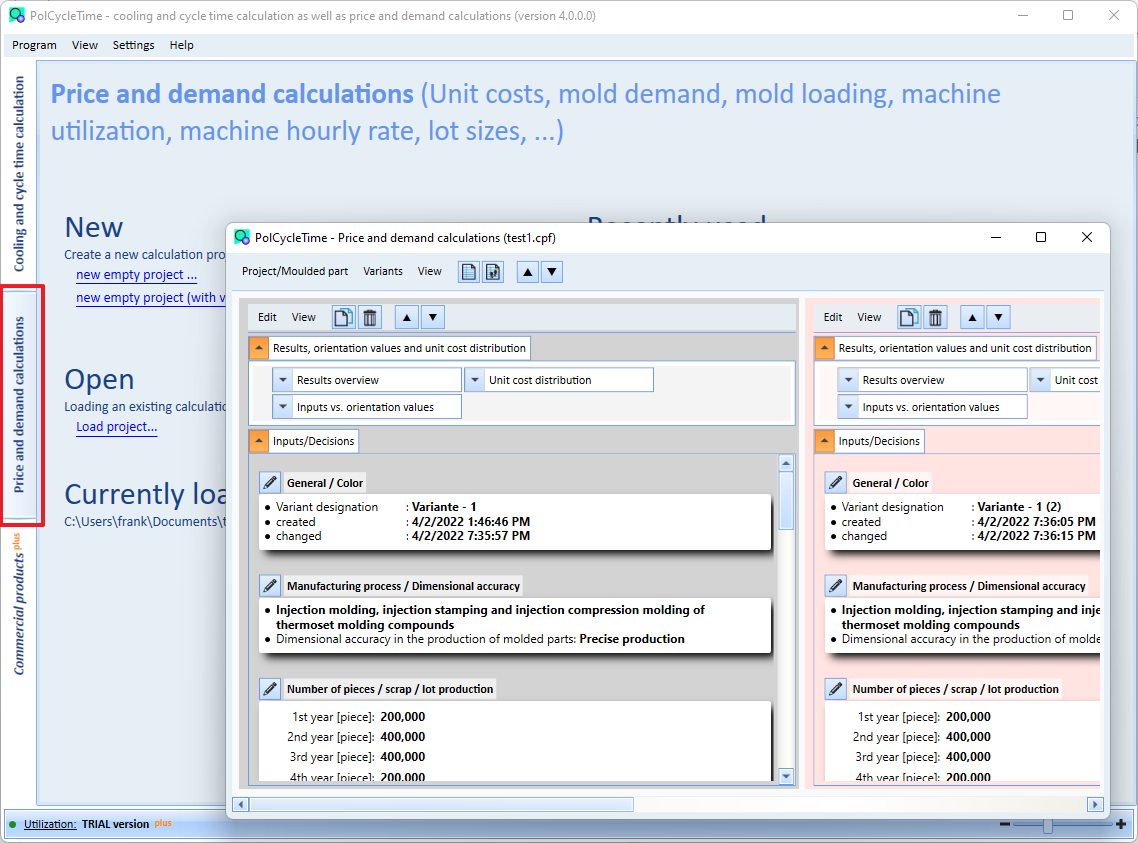Image resolution: width=1138 pixels, height=843 pixels.
Task: Click horizontal scrollbar right arrow
Action: [x=1094, y=805]
